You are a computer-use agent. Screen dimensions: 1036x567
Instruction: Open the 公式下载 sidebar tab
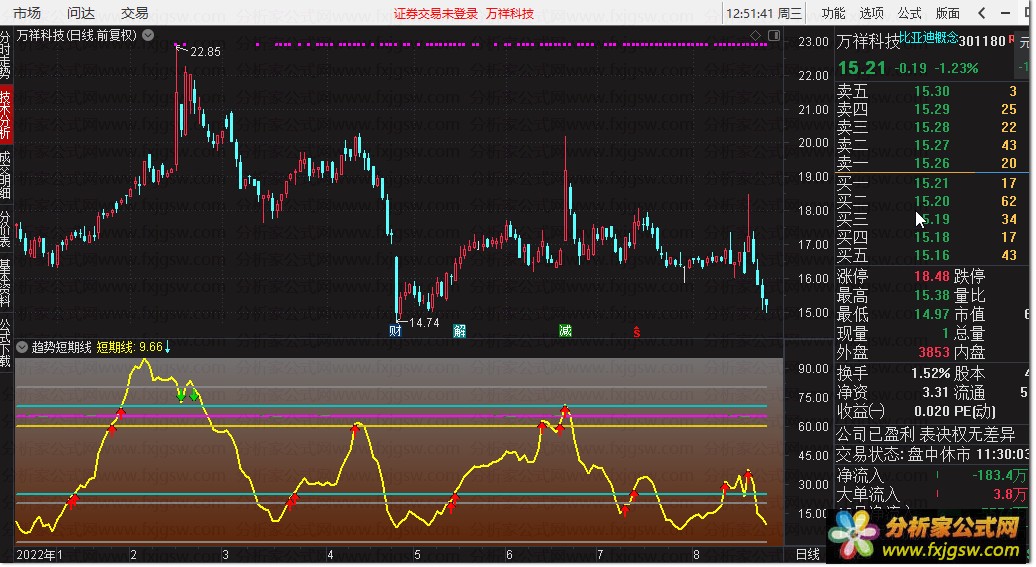pyautogui.click(x=5, y=343)
